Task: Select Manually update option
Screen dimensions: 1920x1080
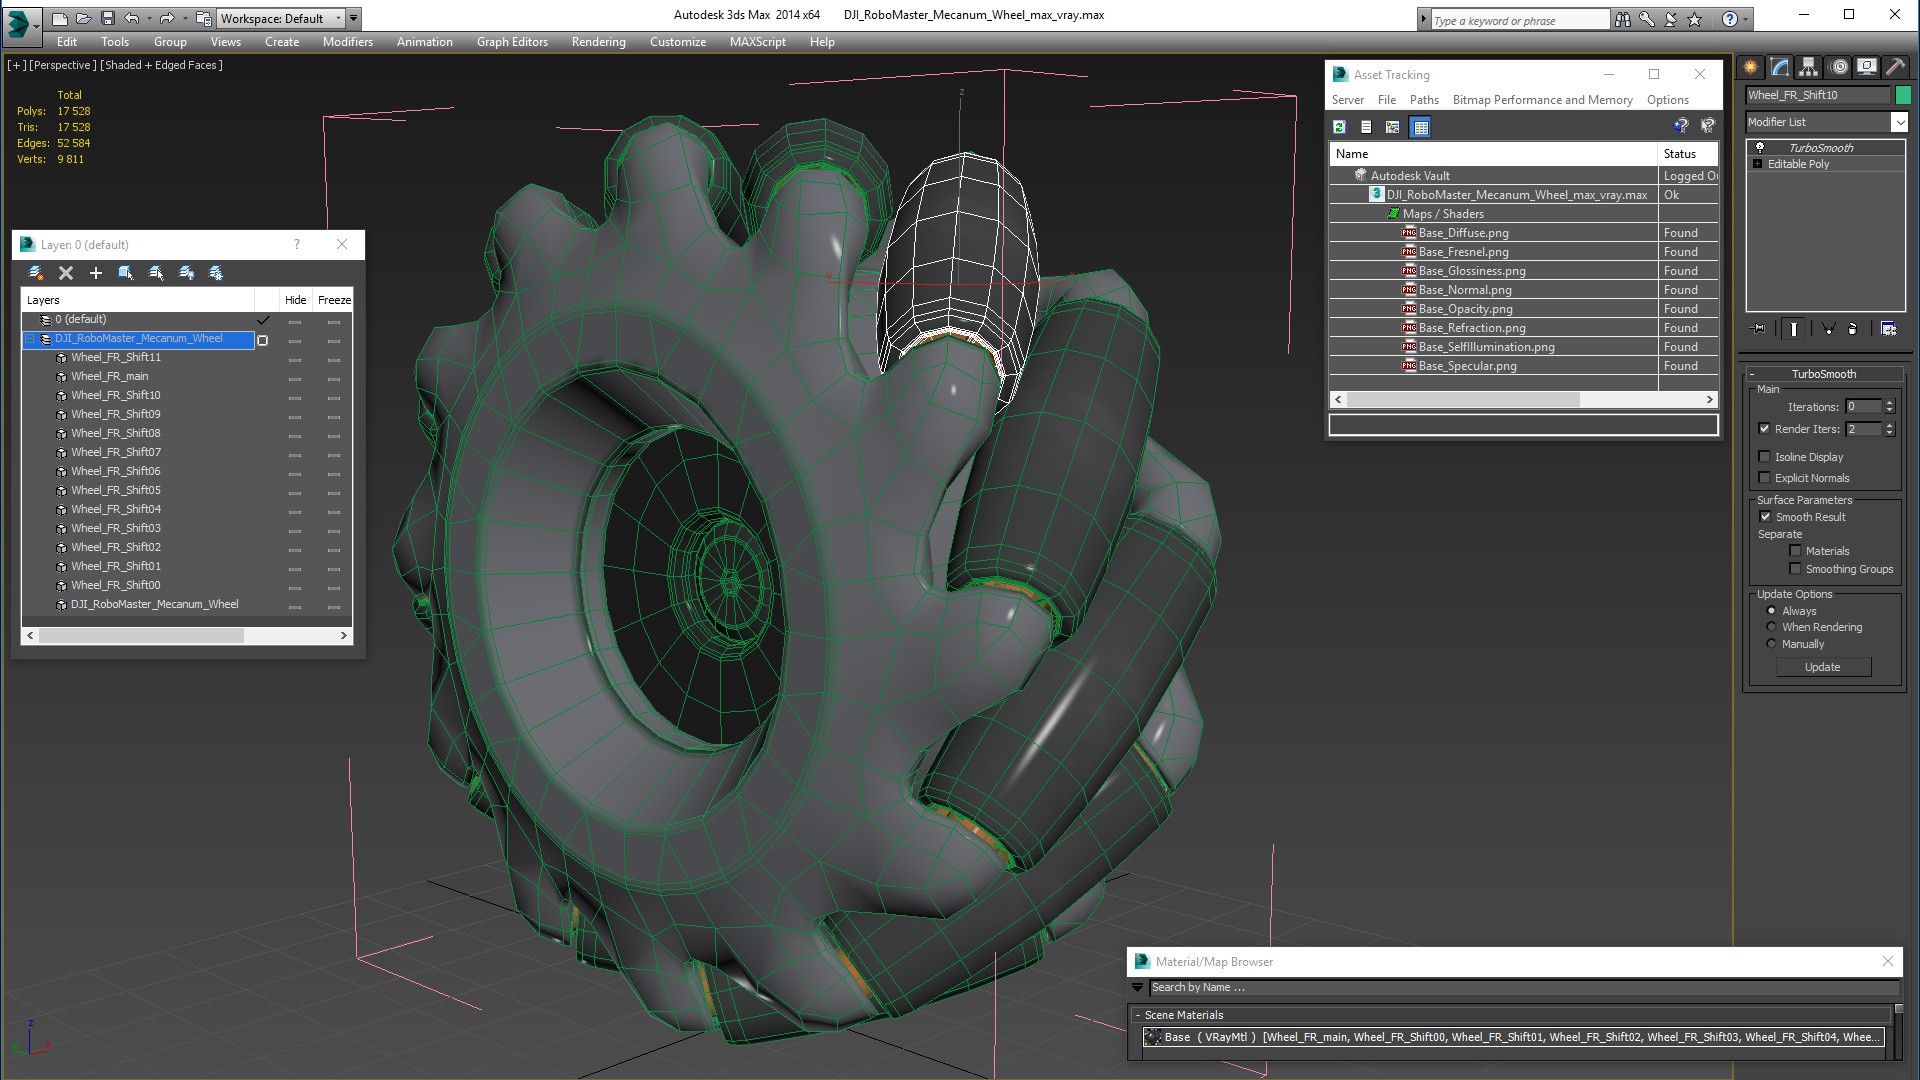Action: click(1772, 644)
